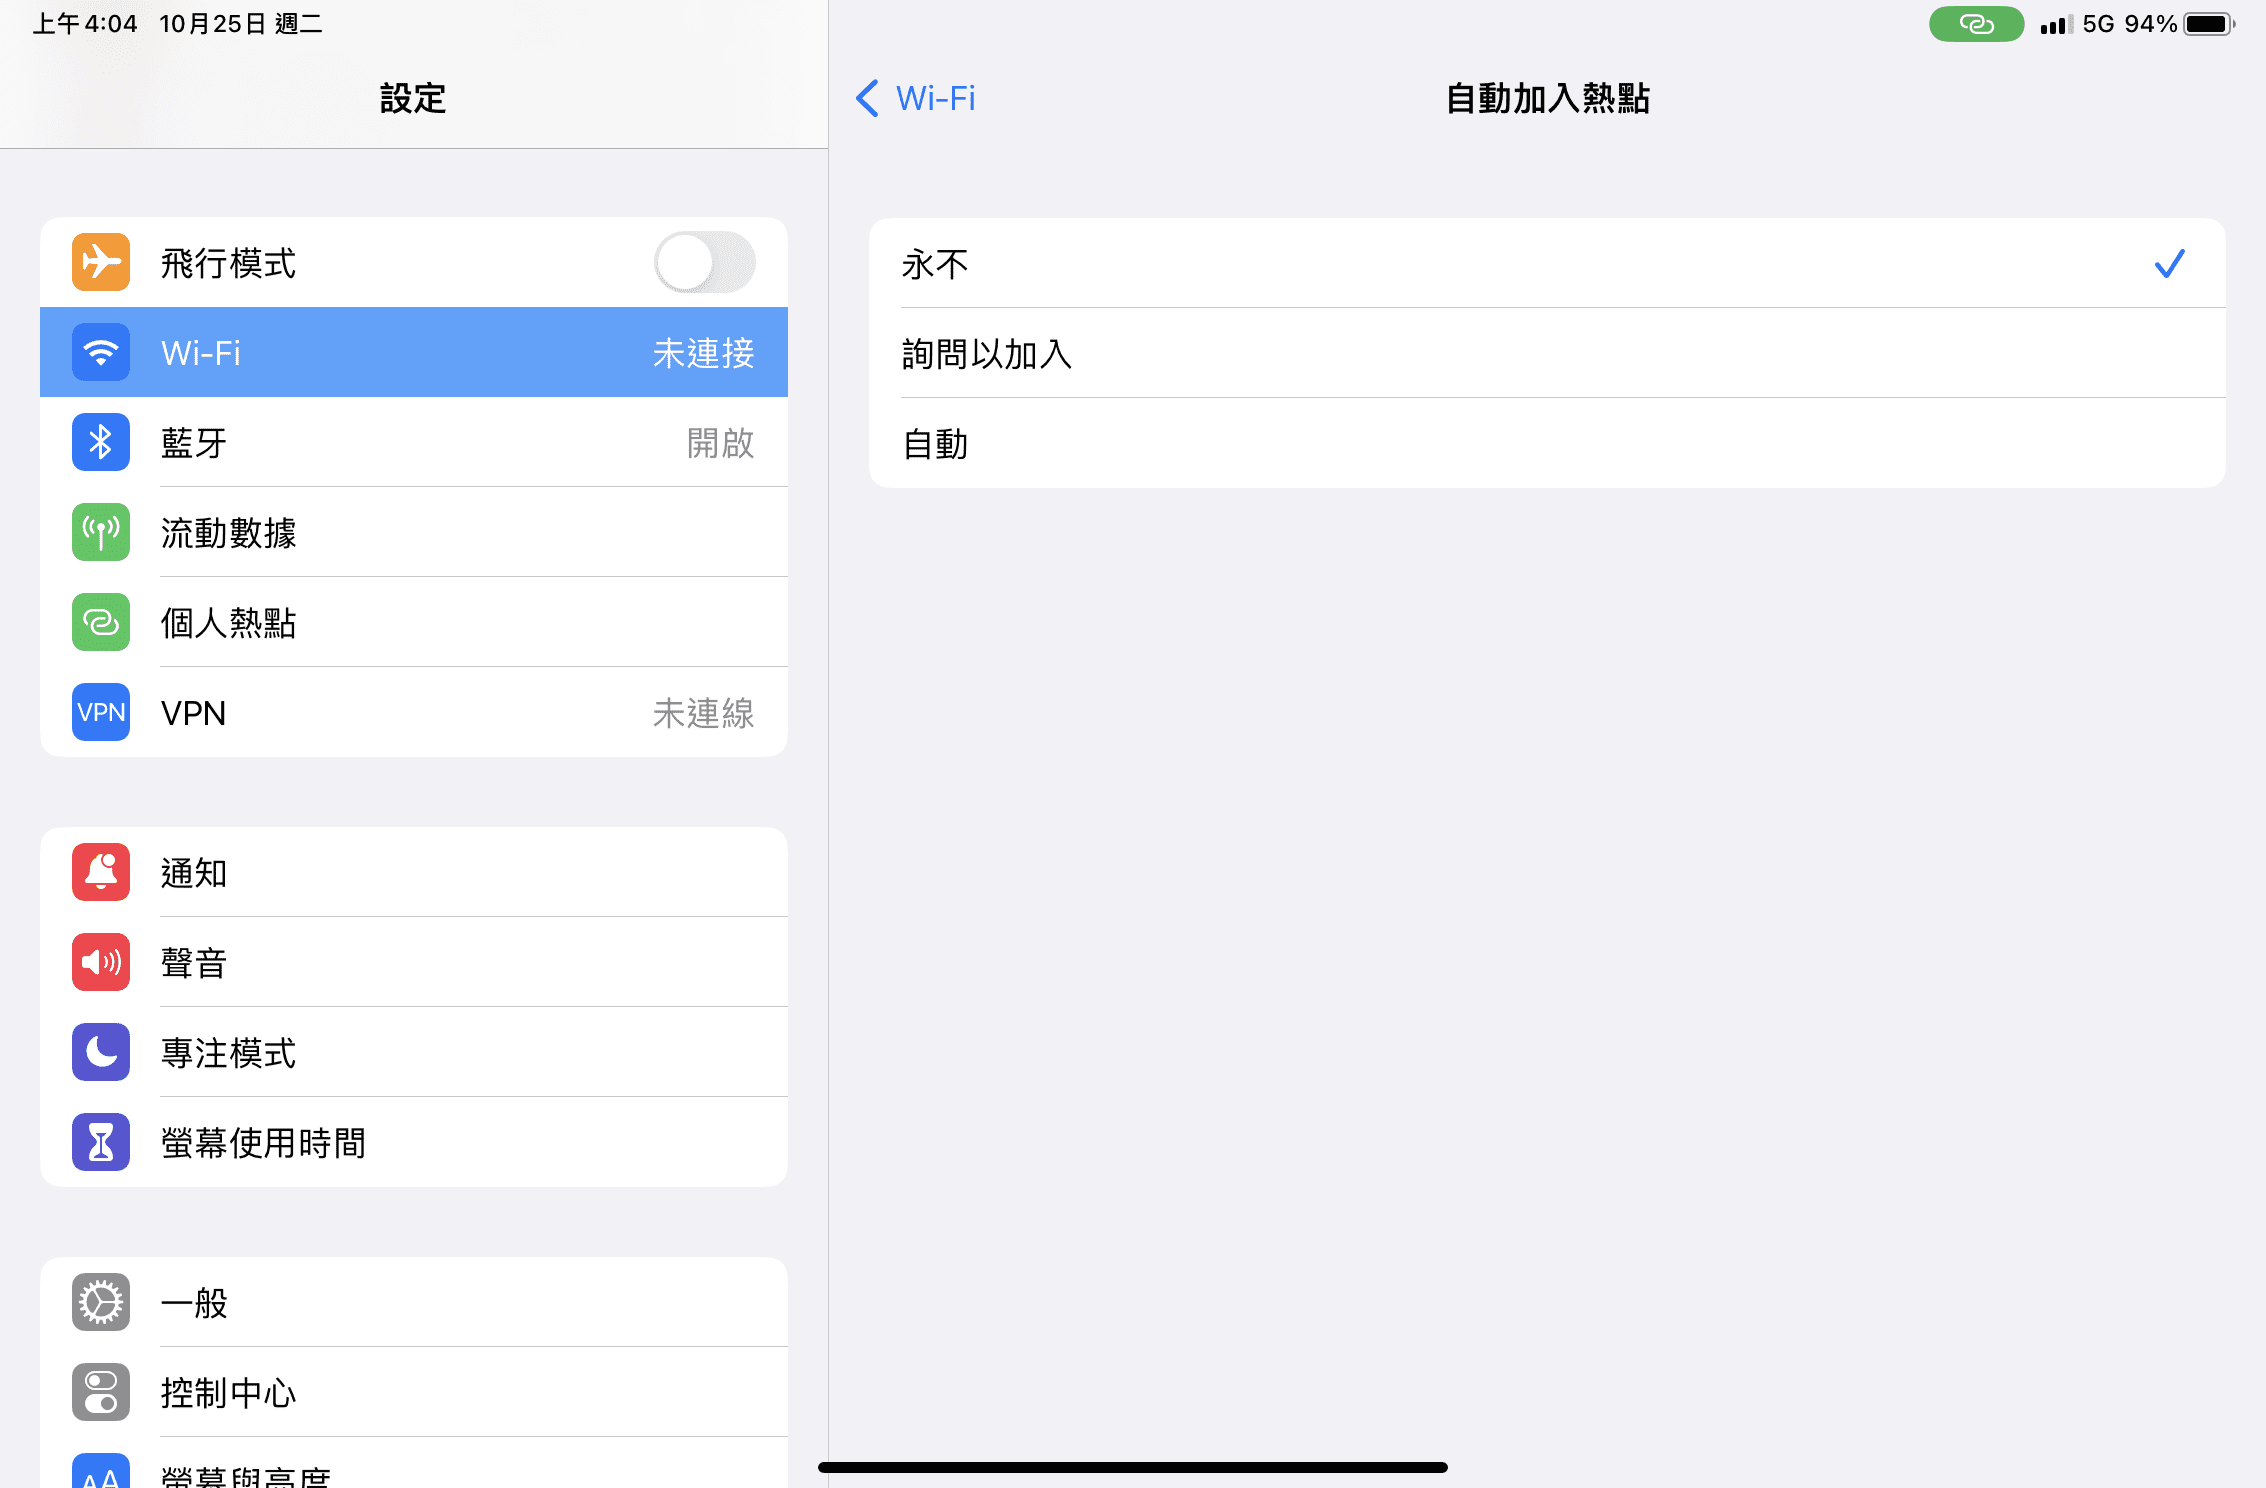Tap the home indicator bar

[1133, 1467]
